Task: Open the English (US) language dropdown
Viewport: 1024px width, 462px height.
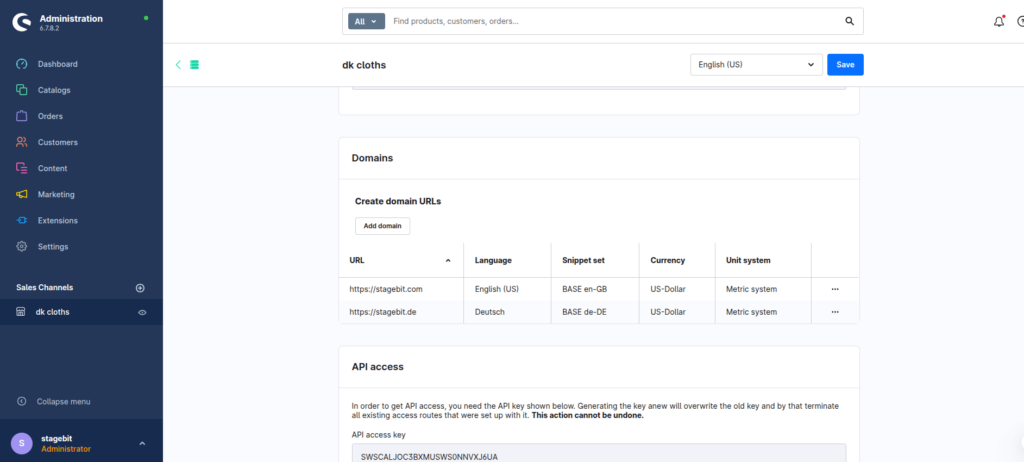Action: 756,65
